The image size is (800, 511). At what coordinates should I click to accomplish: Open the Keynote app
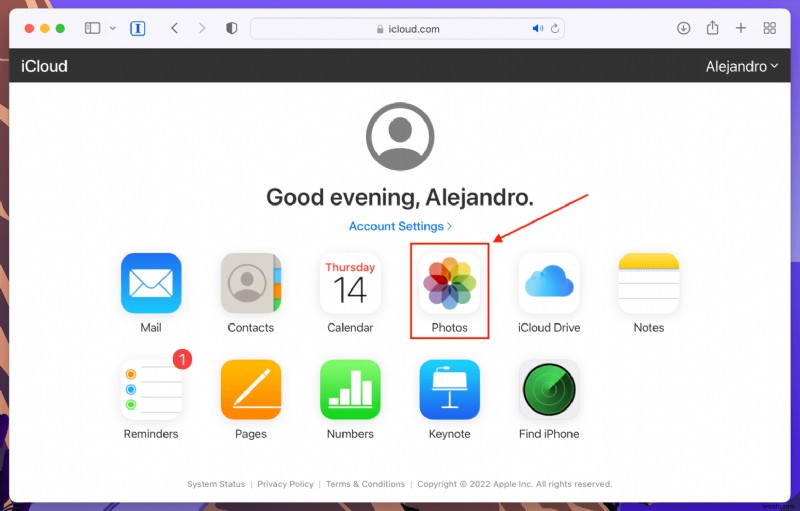pos(449,390)
